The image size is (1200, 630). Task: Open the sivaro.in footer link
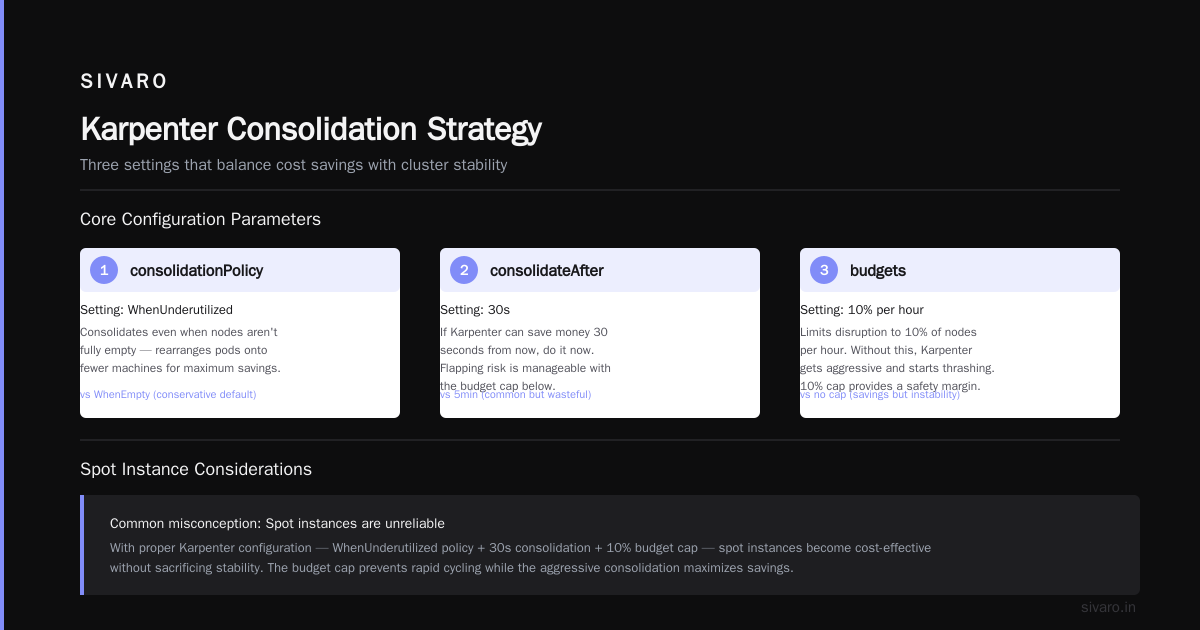click(1108, 607)
